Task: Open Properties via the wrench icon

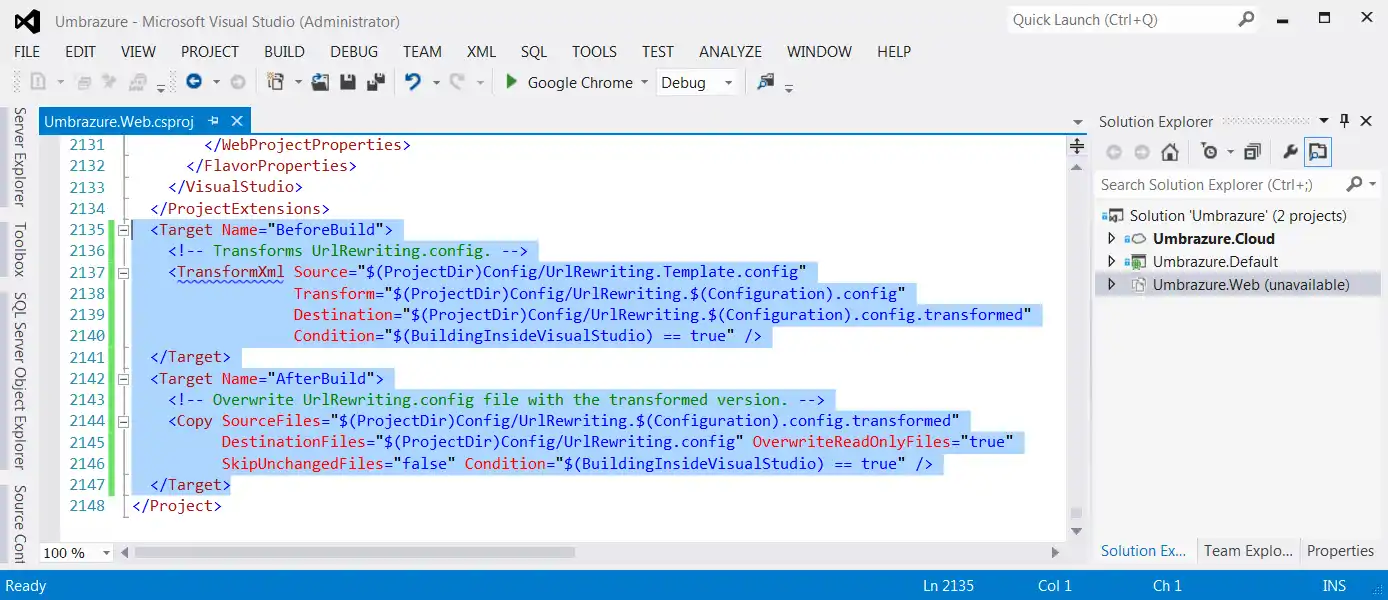Action: tap(1290, 152)
